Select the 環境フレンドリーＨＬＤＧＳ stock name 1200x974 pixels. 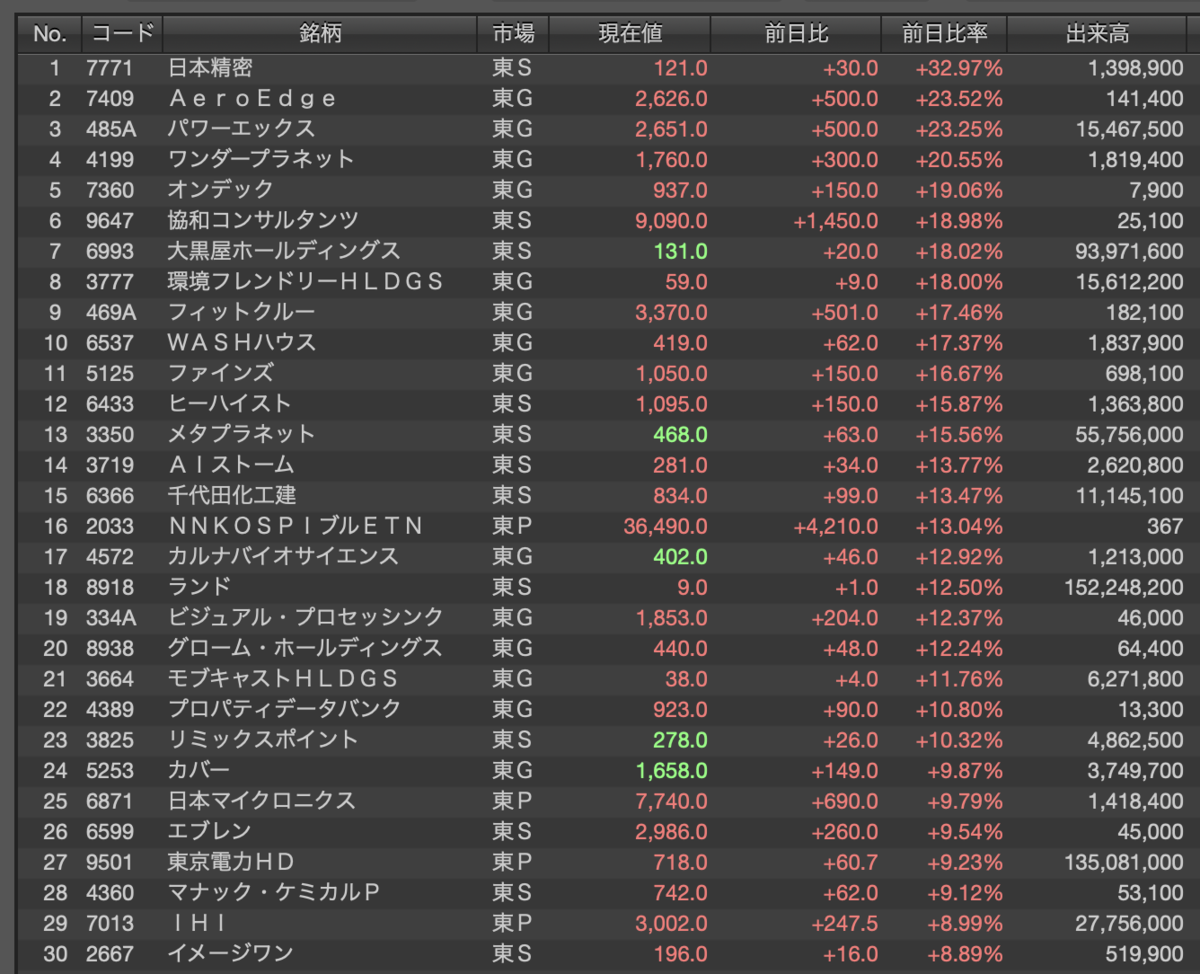(305, 282)
